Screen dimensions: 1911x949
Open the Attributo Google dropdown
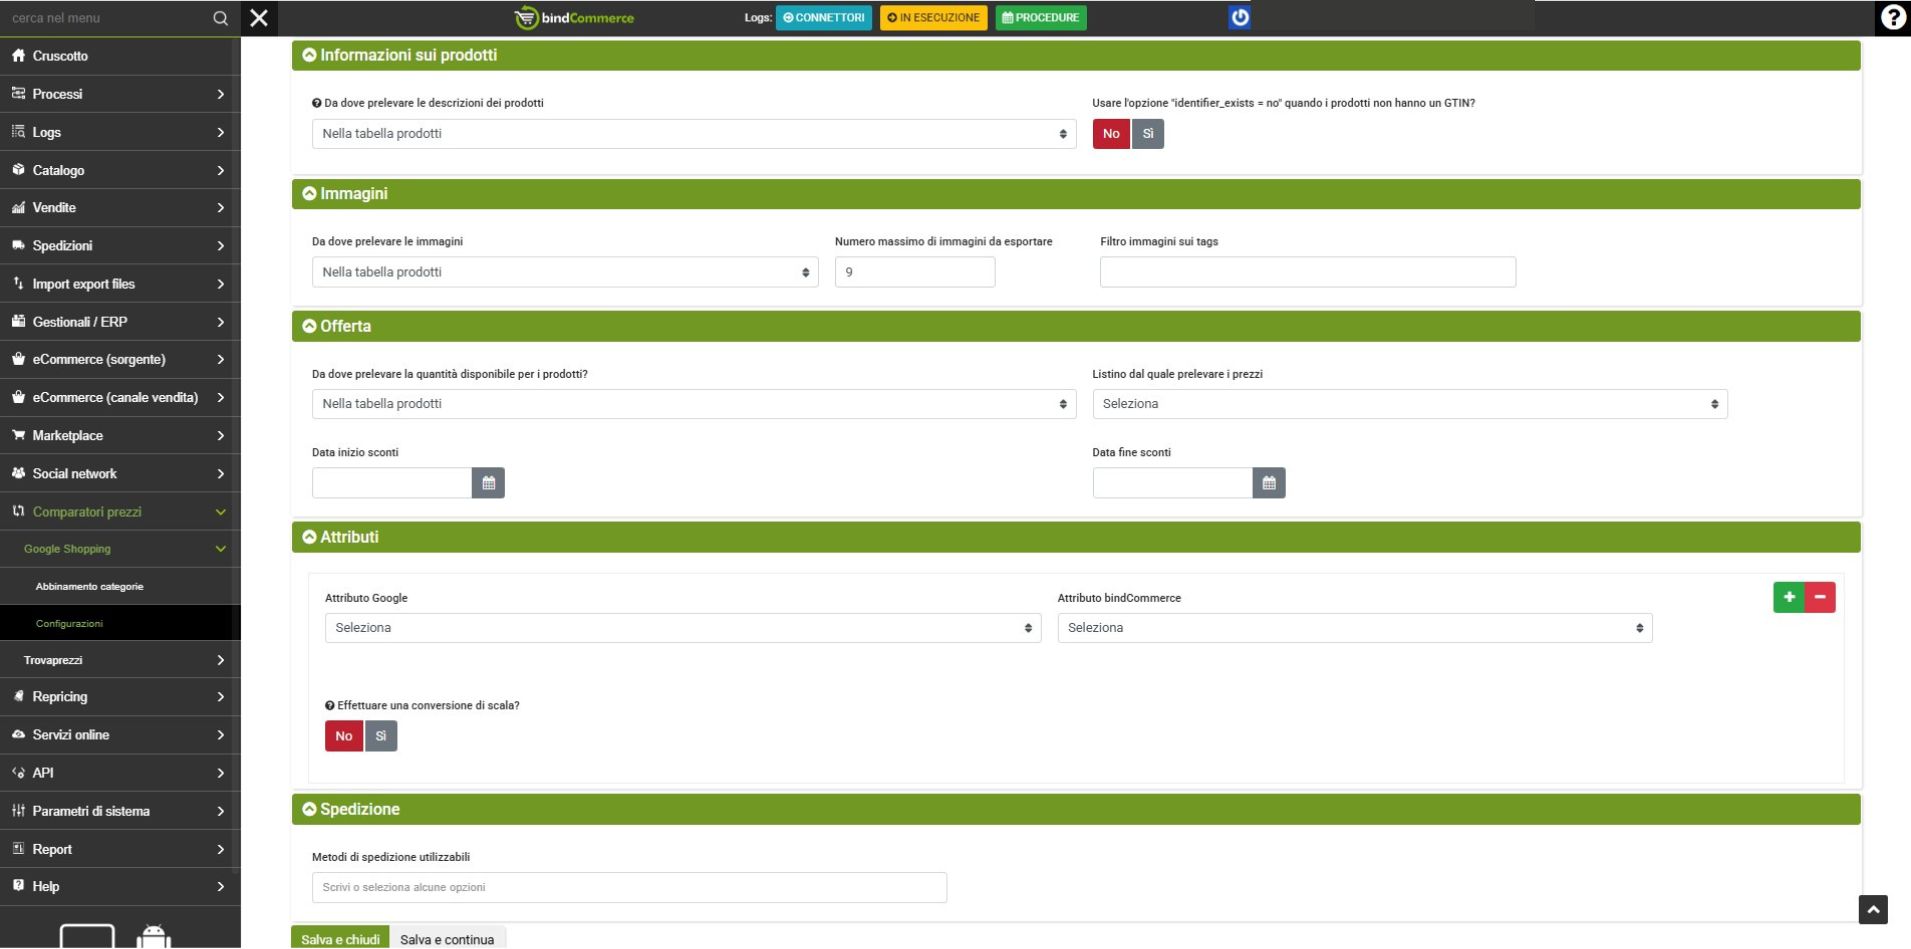[x=682, y=628]
